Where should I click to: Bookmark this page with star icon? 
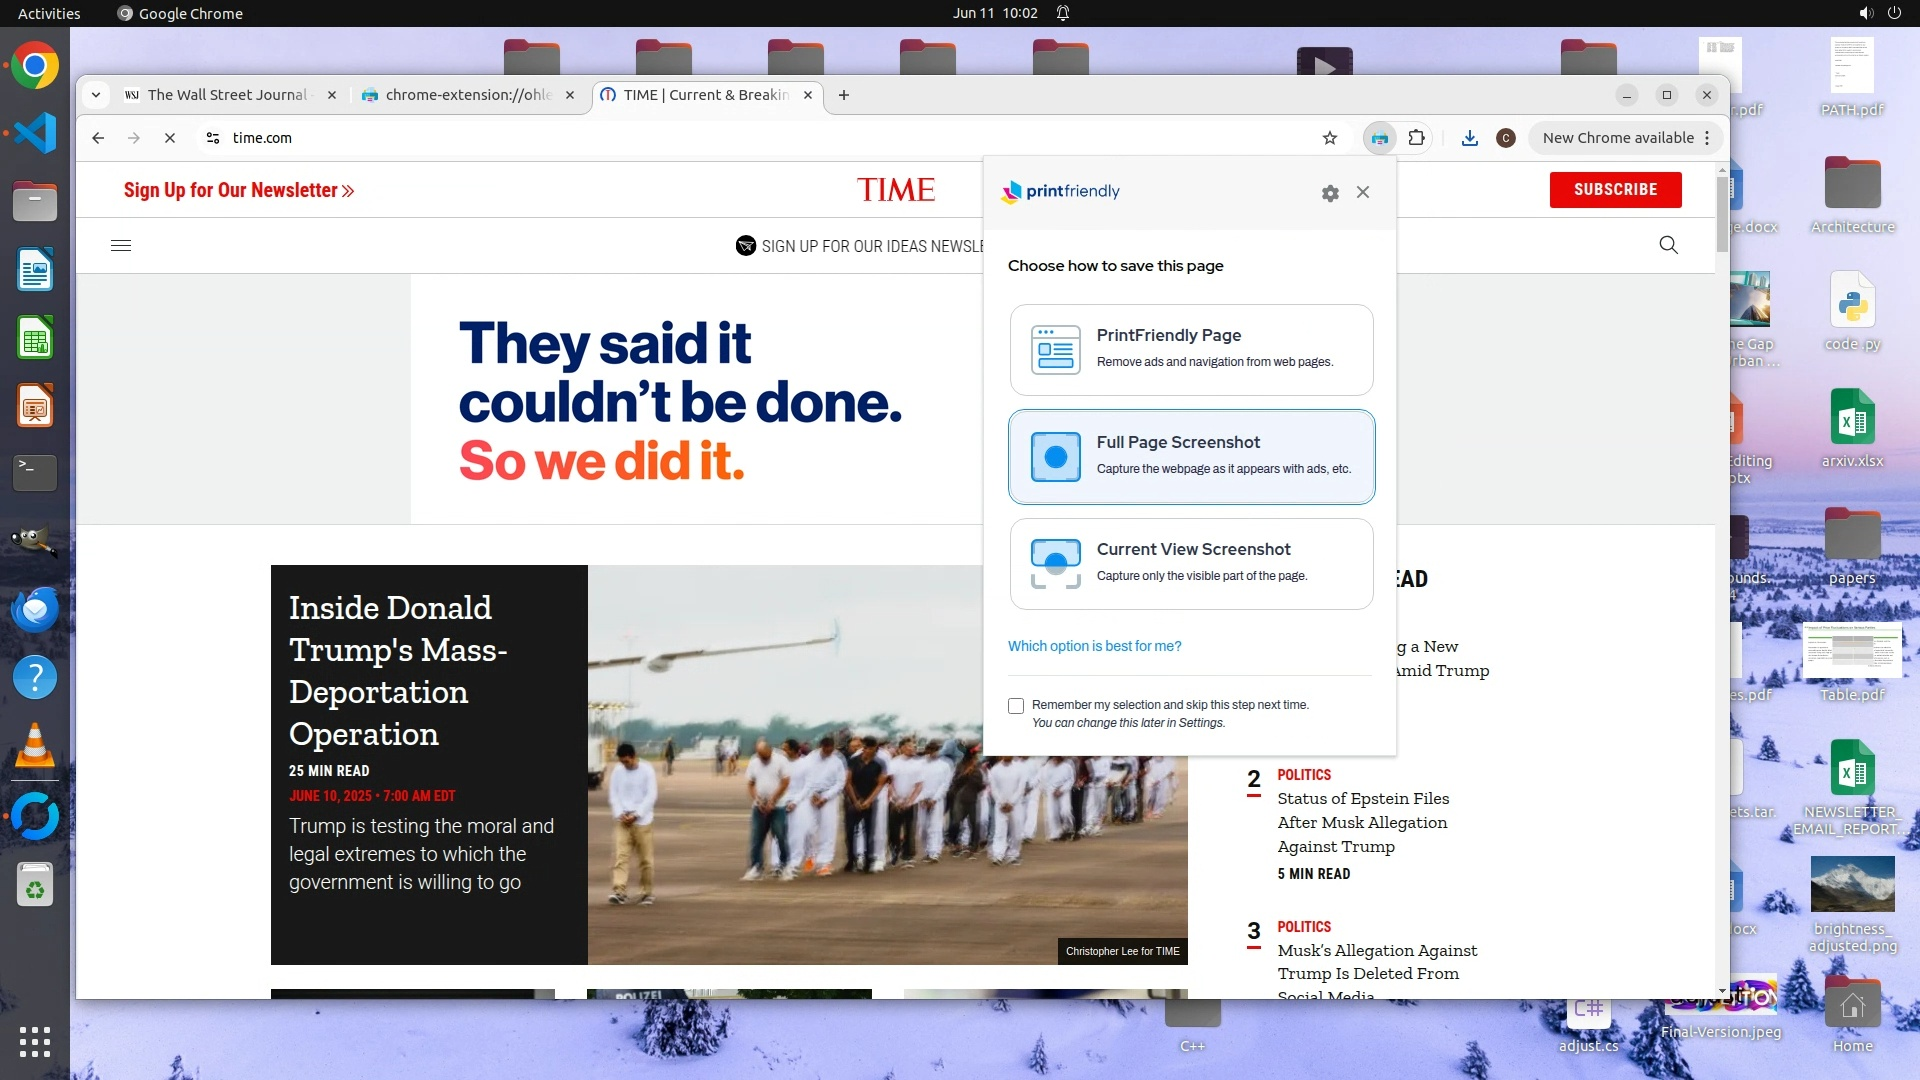tap(1330, 138)
